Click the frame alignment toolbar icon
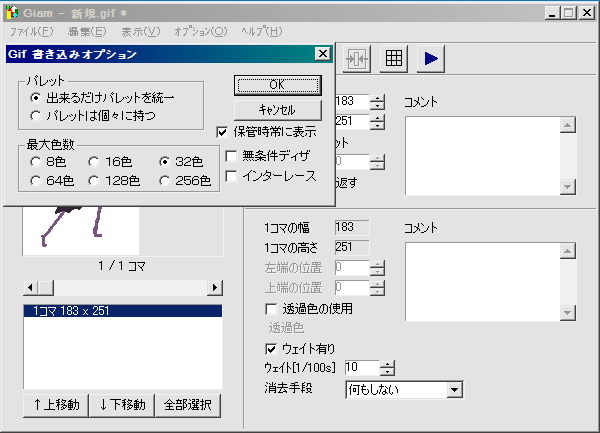This screenshot has height=433, width=600. (x=358, y=59)
